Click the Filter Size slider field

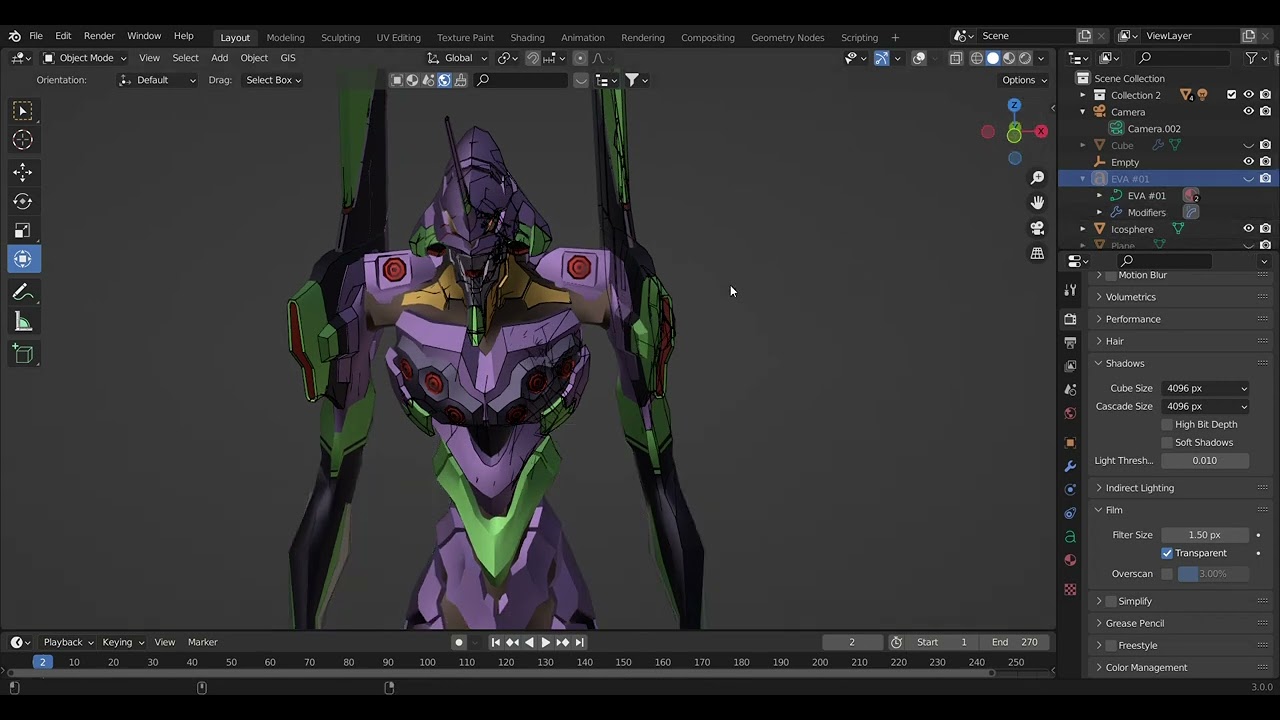[1204, 535]
